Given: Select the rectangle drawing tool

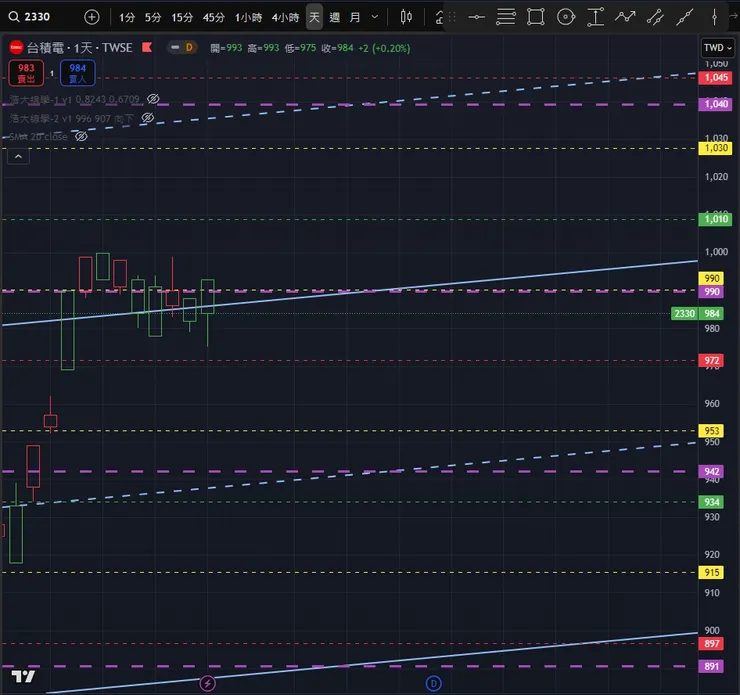Looking at the screenshot, I should 536,17.
